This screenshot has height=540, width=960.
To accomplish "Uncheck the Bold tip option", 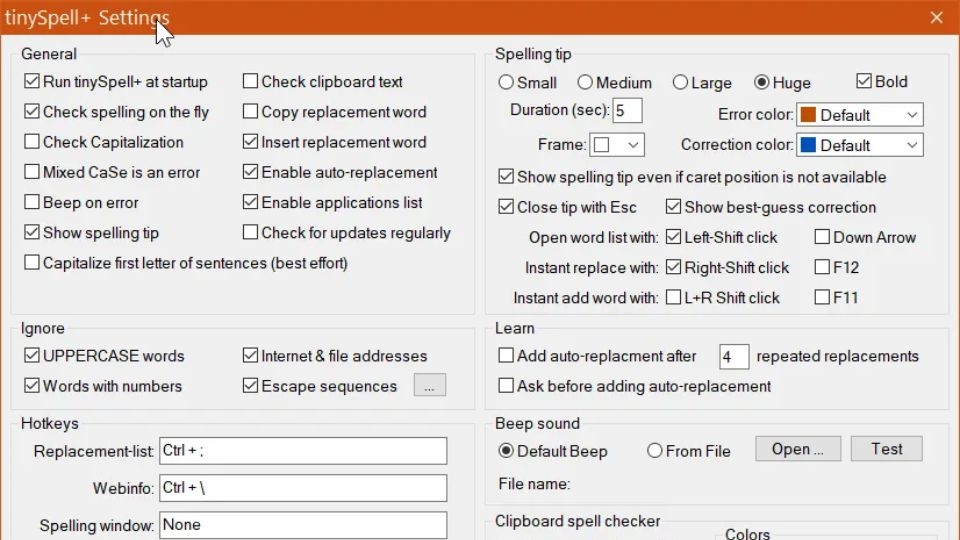I will [x=864, y=81].
